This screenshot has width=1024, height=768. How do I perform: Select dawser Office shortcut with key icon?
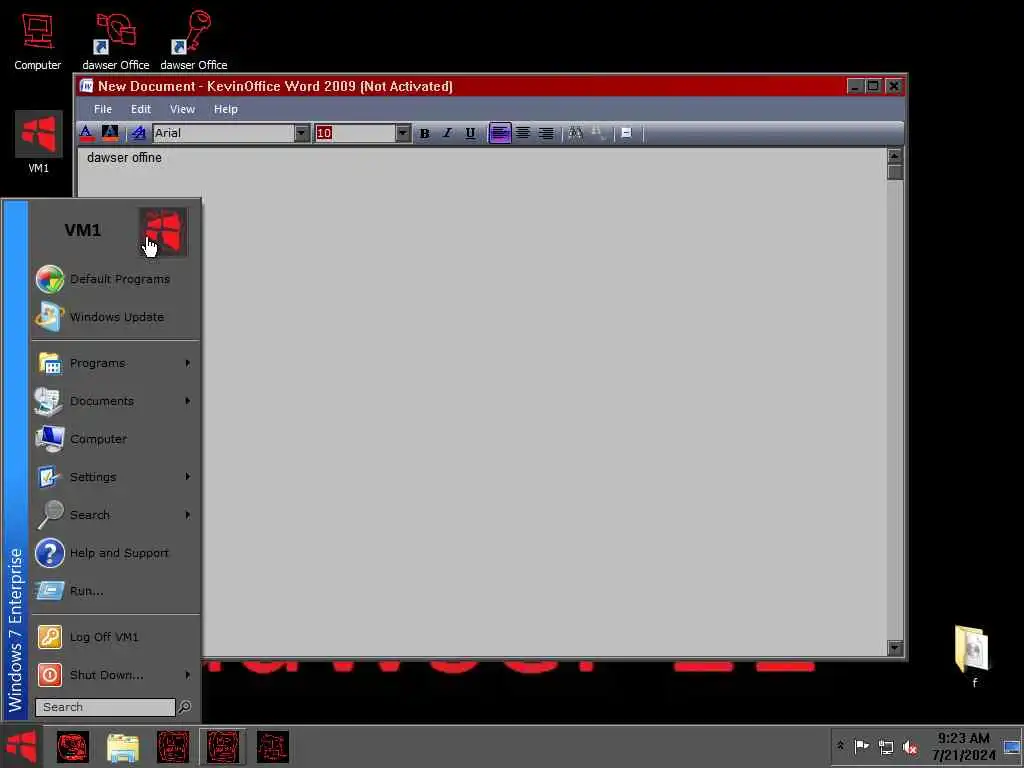pos(194,41)
